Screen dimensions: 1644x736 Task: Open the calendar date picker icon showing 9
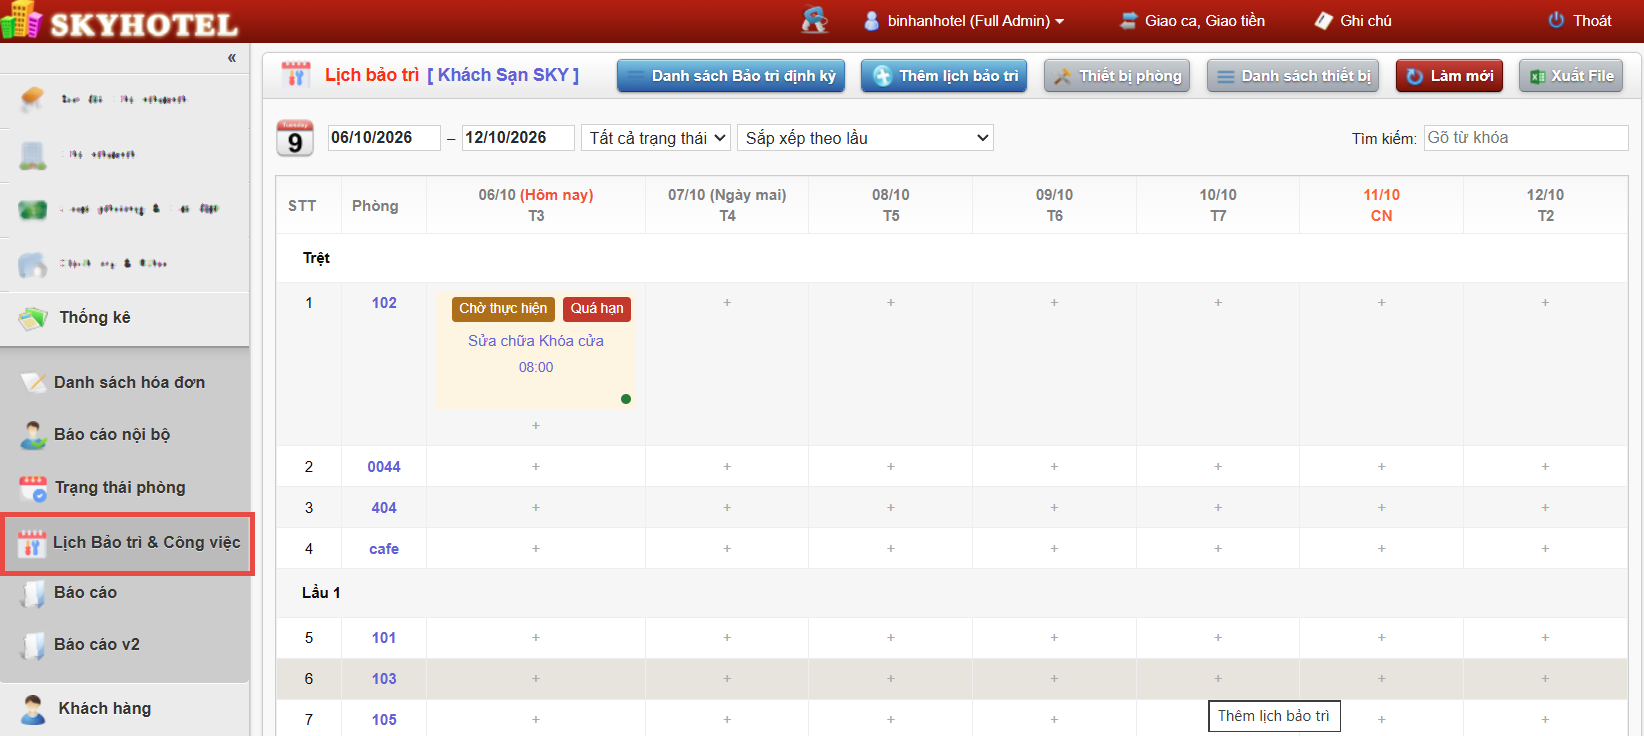[x=295, y=138]
